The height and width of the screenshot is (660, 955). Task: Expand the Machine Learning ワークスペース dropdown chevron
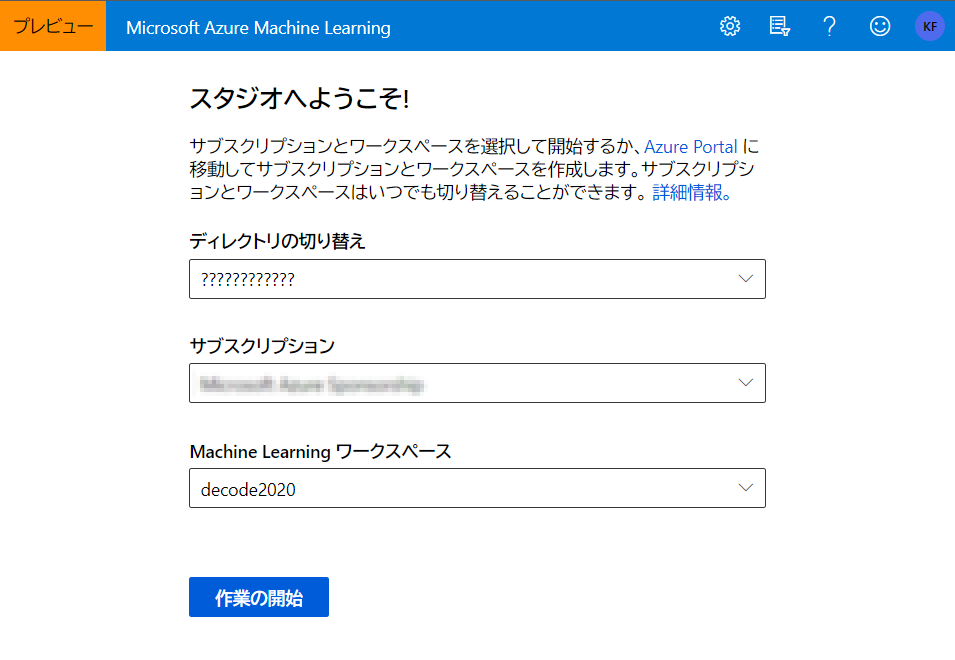point(745,488)
